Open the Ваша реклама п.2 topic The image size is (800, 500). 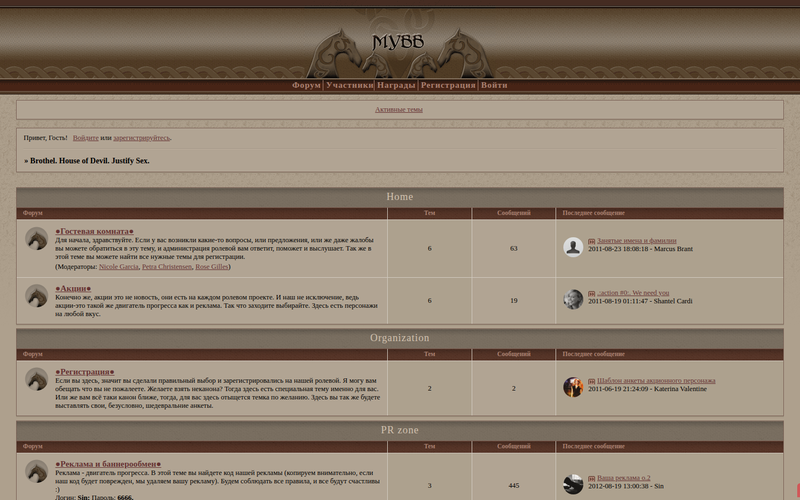tap(624, 478)
